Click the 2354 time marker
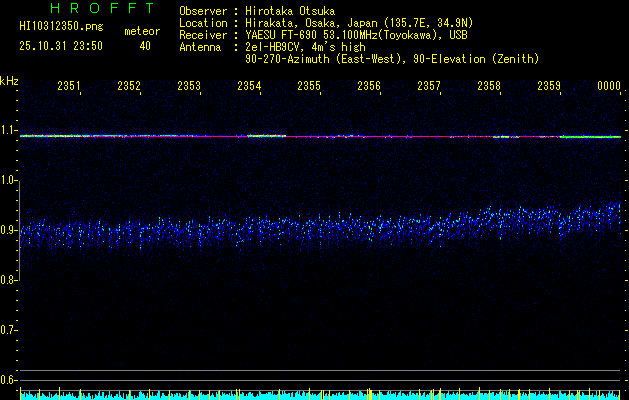 (249, 87)
